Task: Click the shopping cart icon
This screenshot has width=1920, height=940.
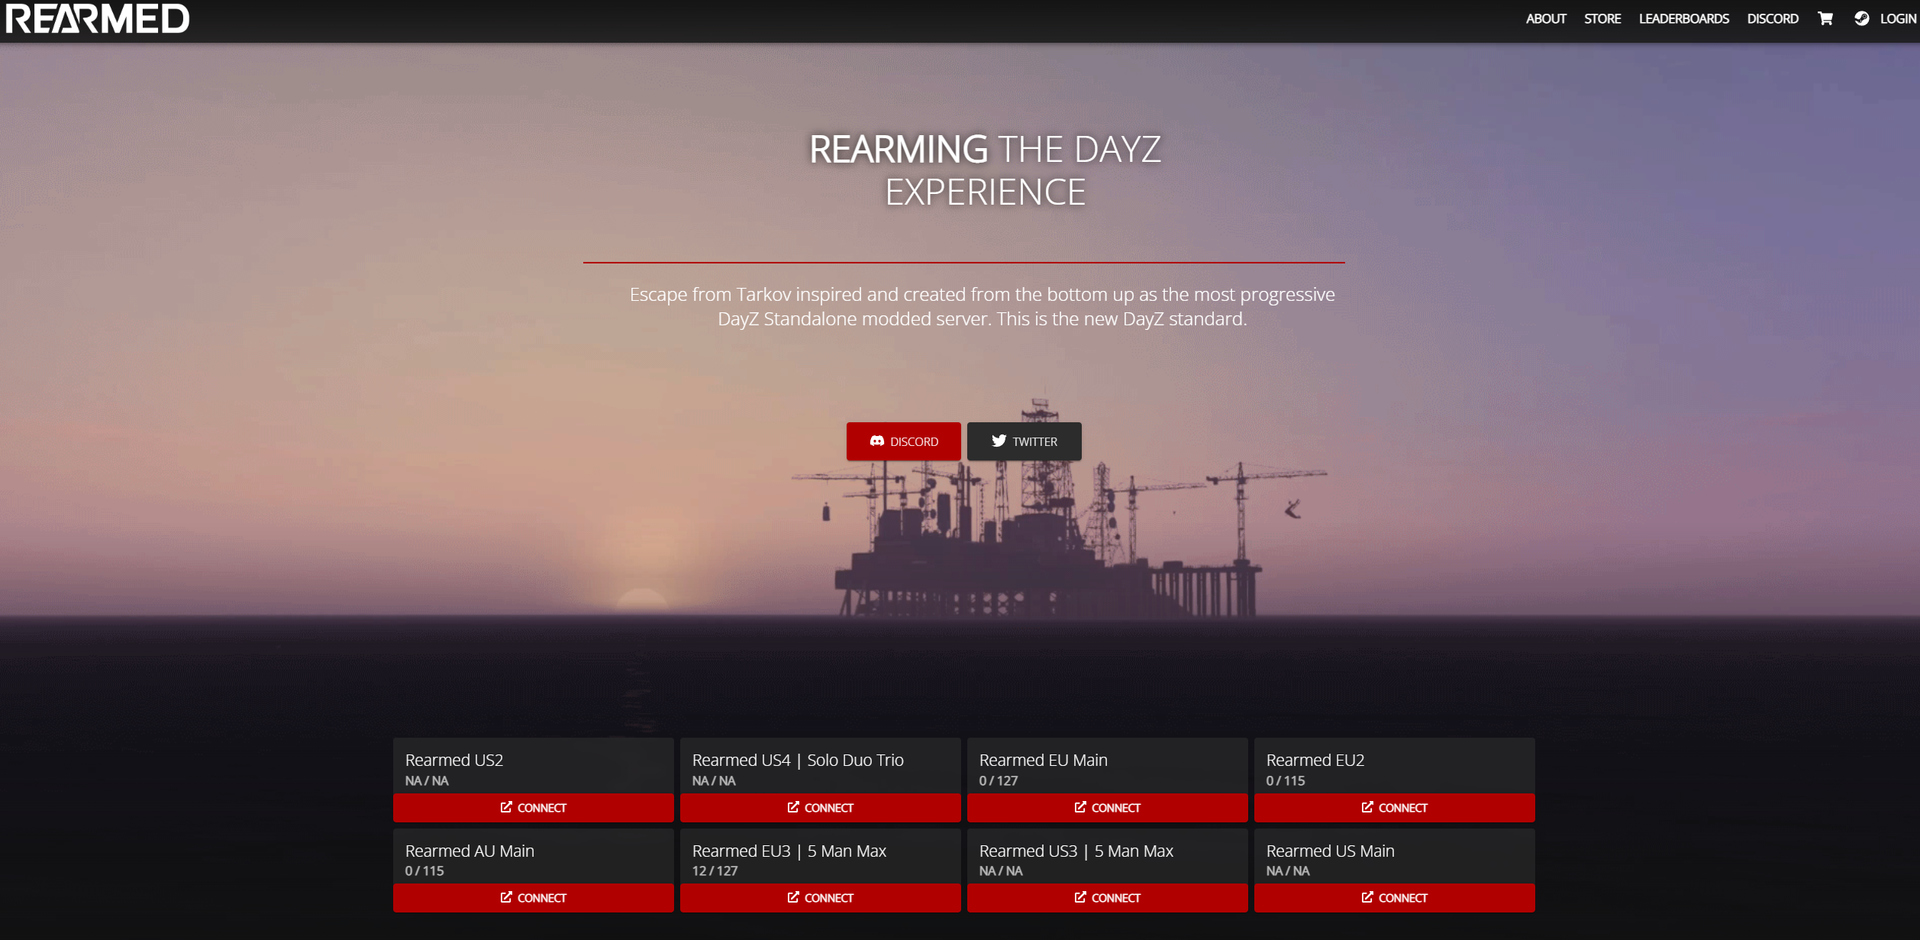Action: (1825, 19)
